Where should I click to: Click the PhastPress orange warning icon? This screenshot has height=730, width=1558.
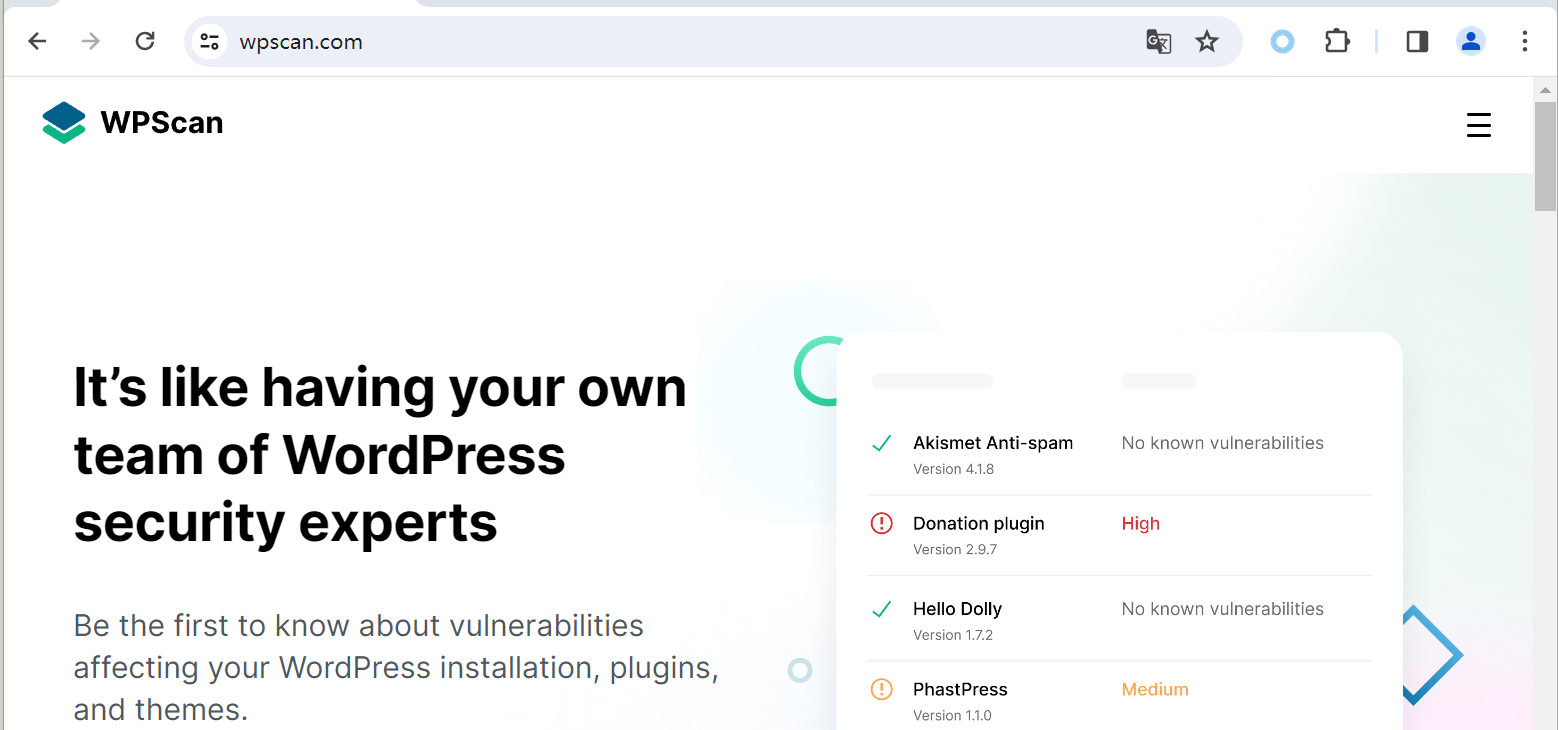881,689
